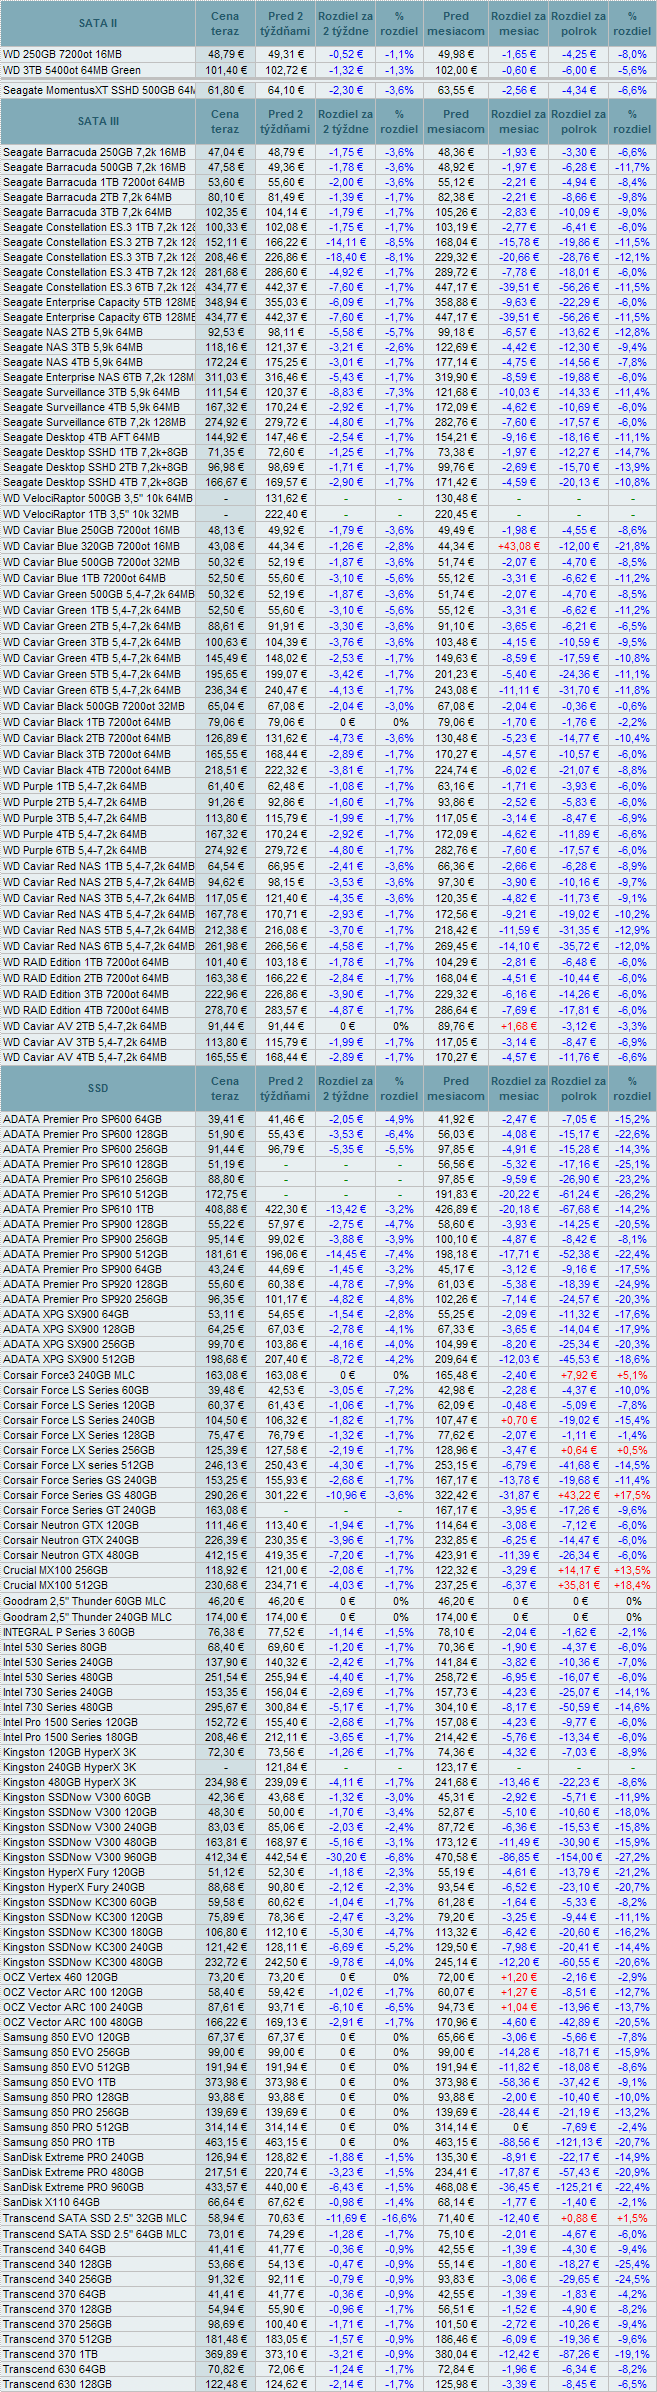Viewport: 657px width, 2392px height.
Task: Click WD Caviar Black 1TB 7200ot 64MB
Action: [86, 722]
